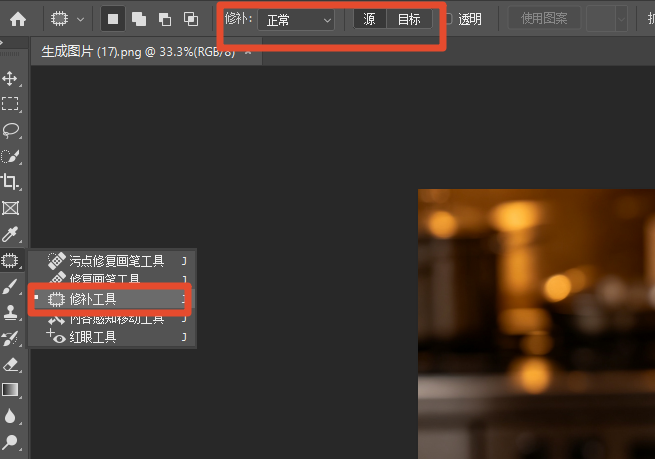Expand the toolbar collapse arrows

pyautogui.click(x=2, y=42)
